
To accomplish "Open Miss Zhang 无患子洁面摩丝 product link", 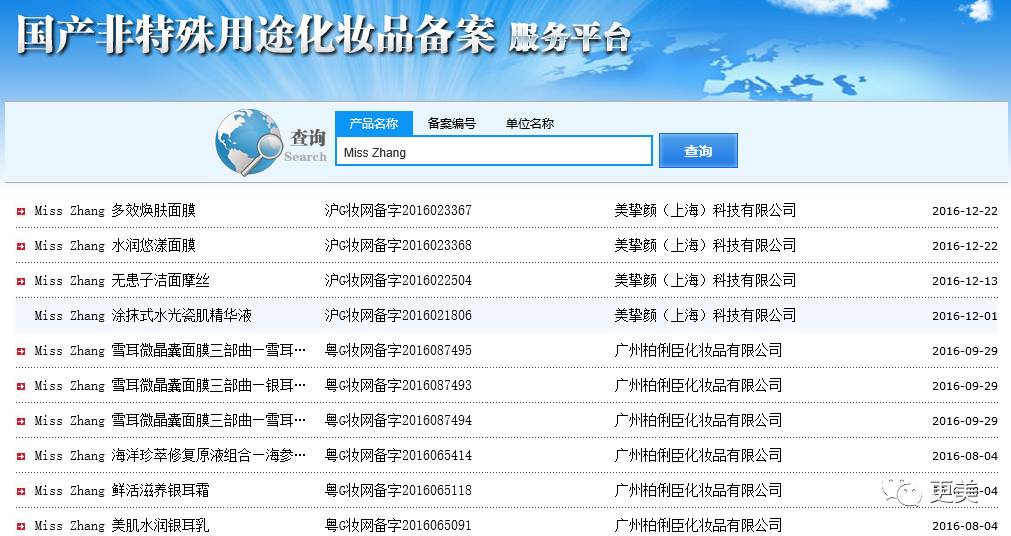I will coord(122,281).
